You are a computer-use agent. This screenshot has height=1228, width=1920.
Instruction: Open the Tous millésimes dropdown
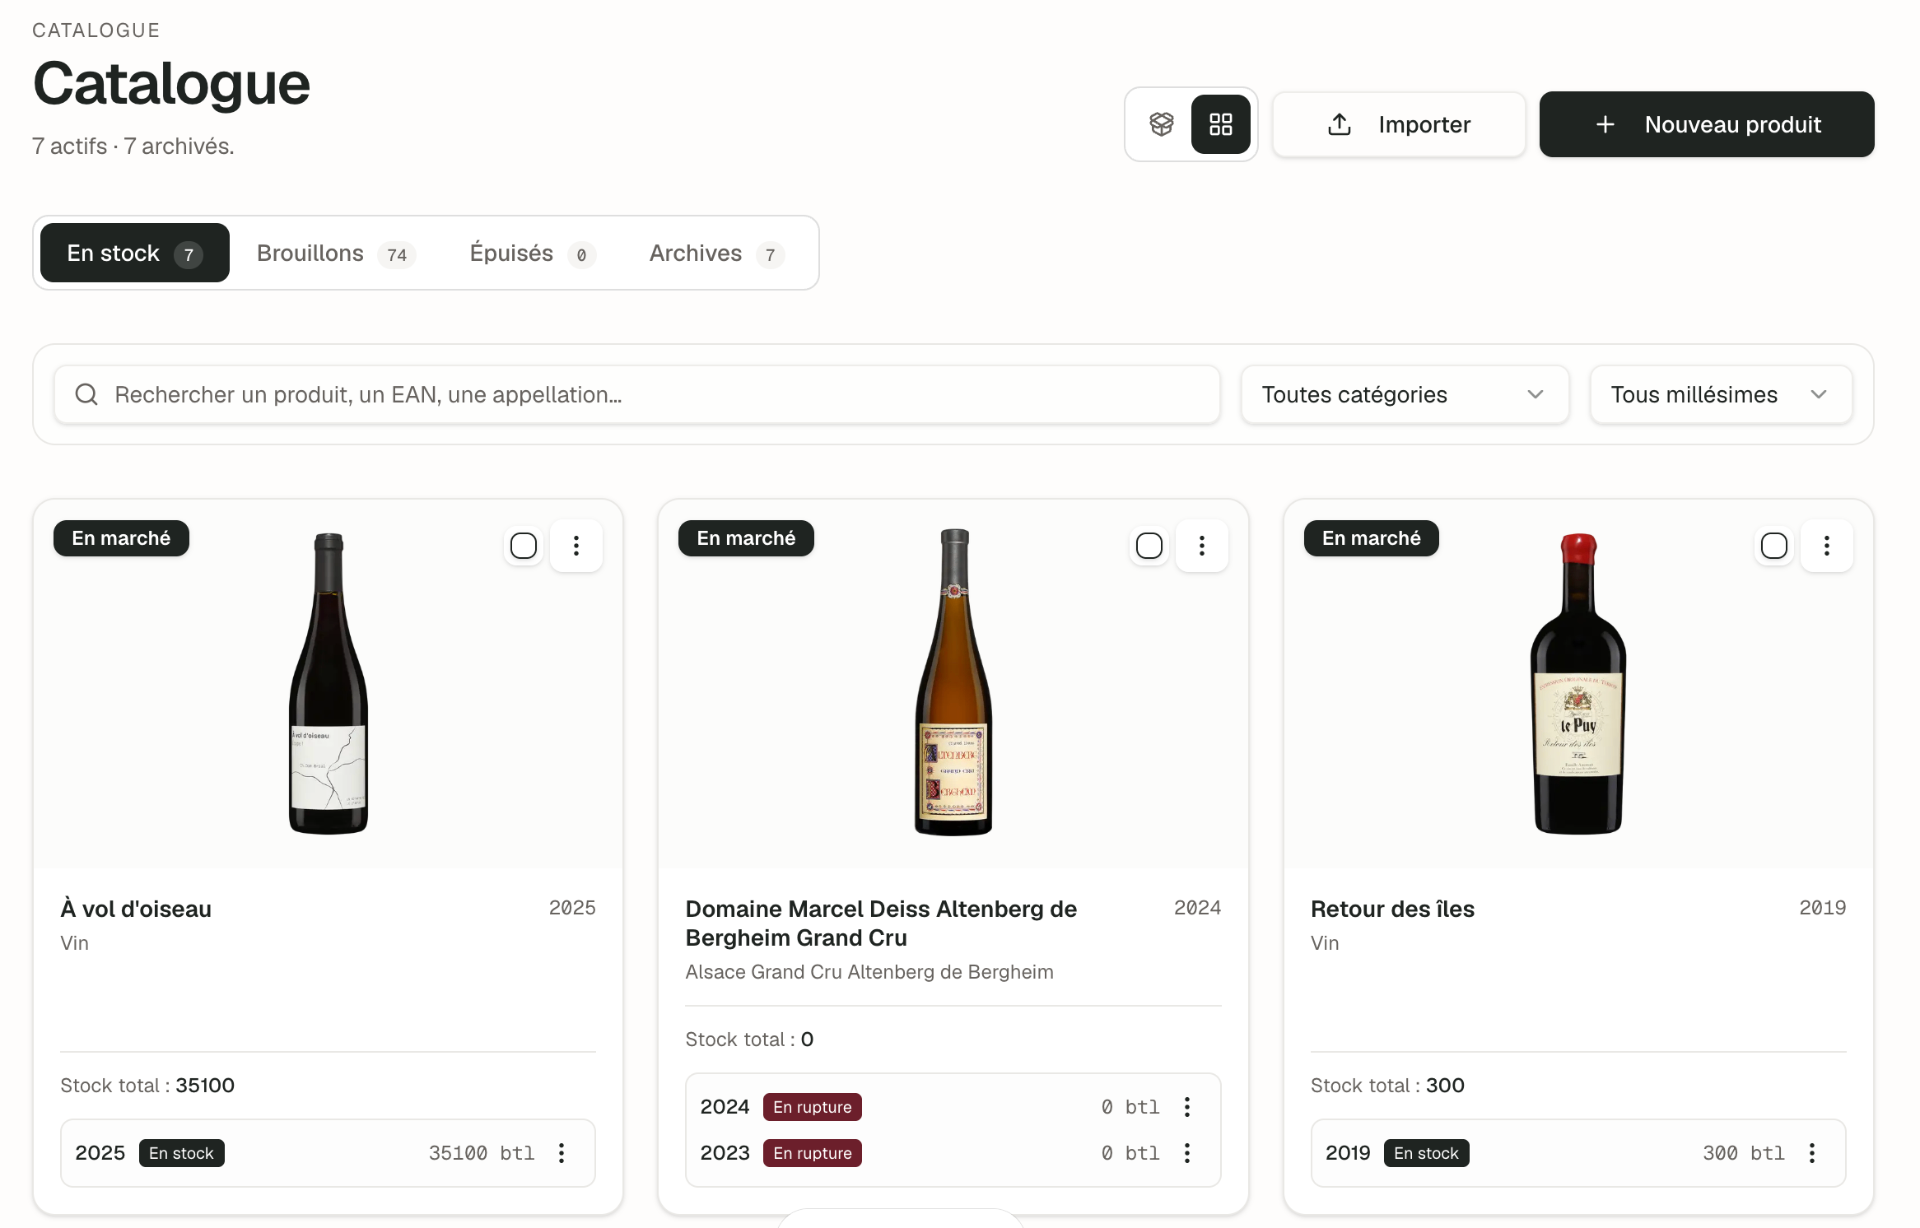click(x=1720, y=394)
